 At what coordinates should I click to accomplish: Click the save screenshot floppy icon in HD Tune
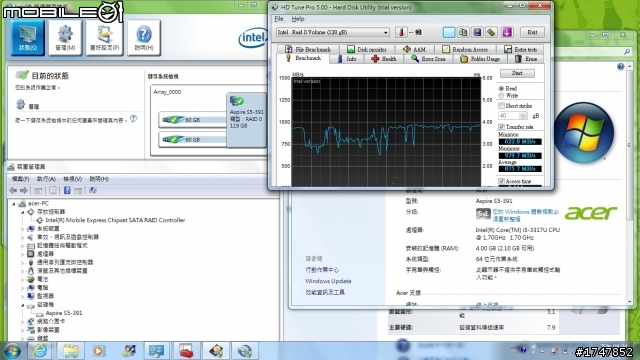pos(477,32)
